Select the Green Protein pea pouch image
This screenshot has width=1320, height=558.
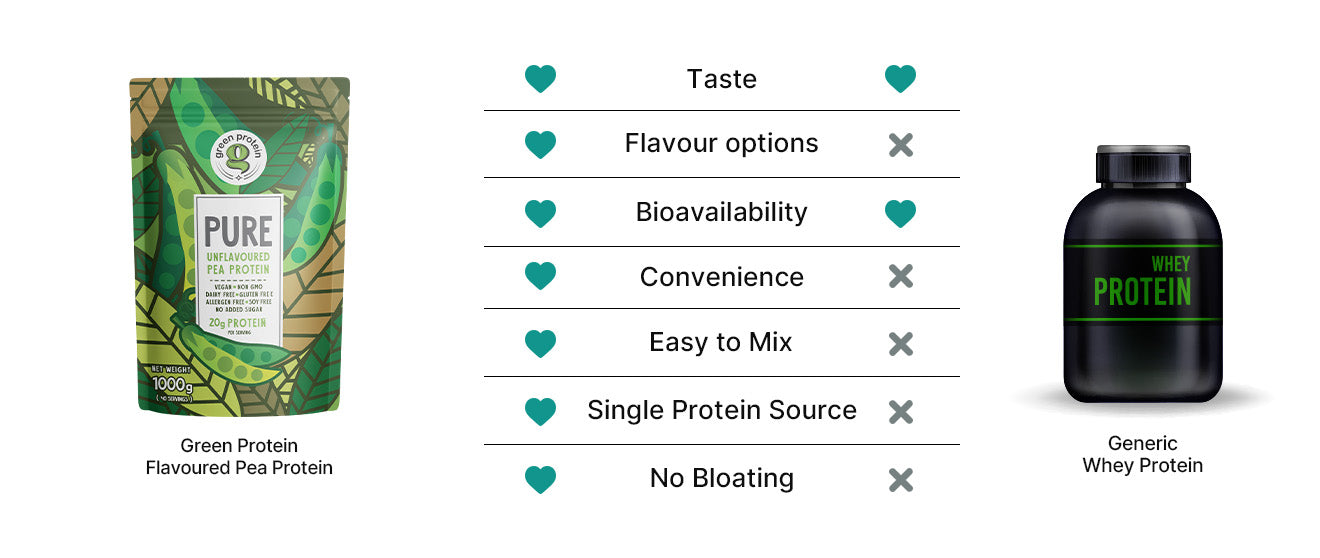click(x=239, y=246)
